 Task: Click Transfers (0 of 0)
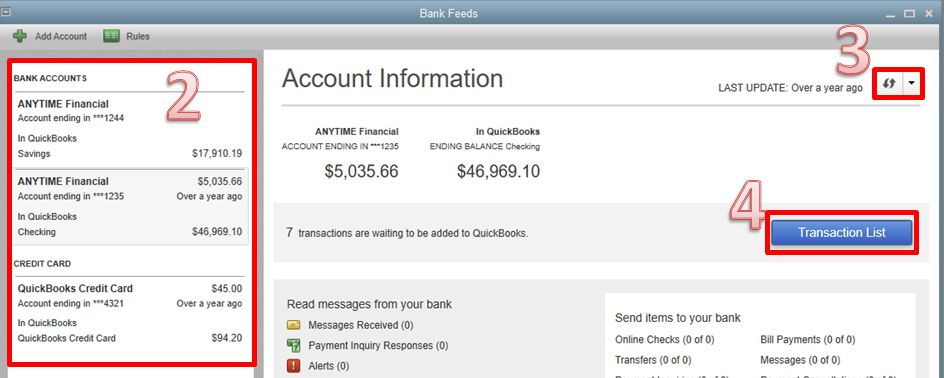653,360
